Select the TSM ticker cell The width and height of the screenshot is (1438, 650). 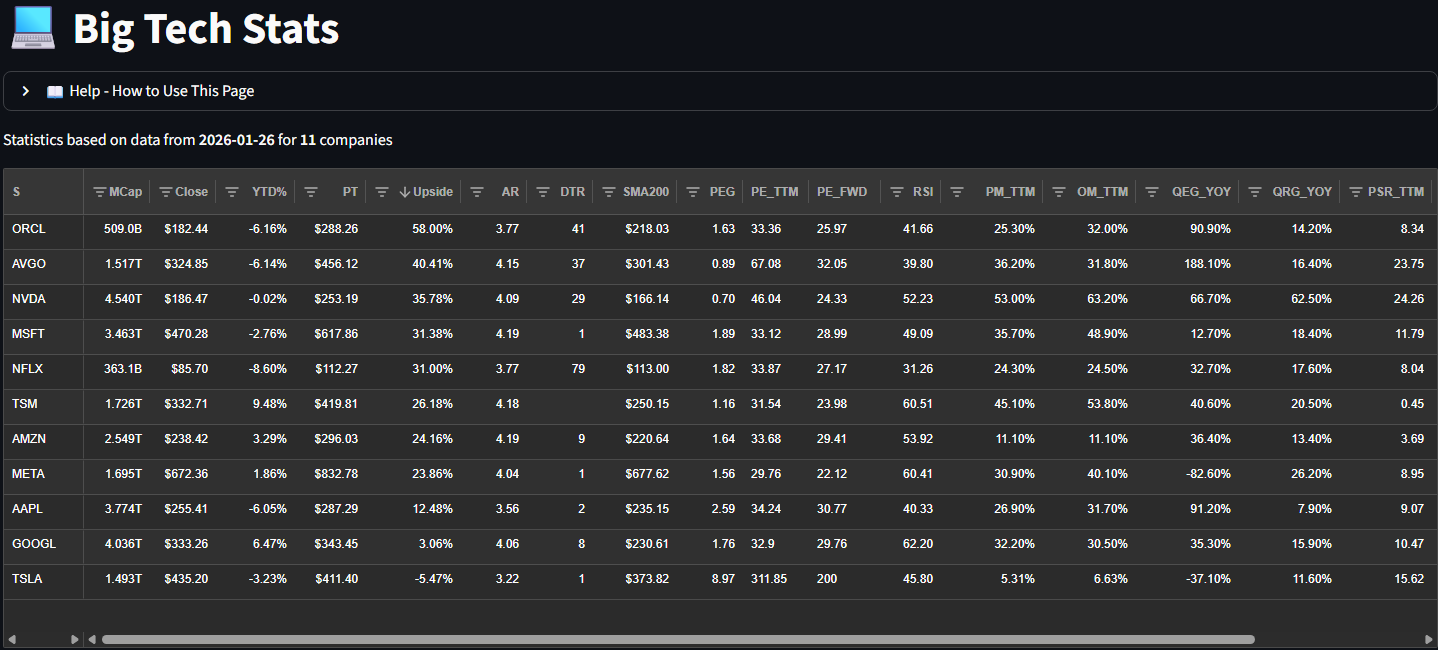[43, 405]
